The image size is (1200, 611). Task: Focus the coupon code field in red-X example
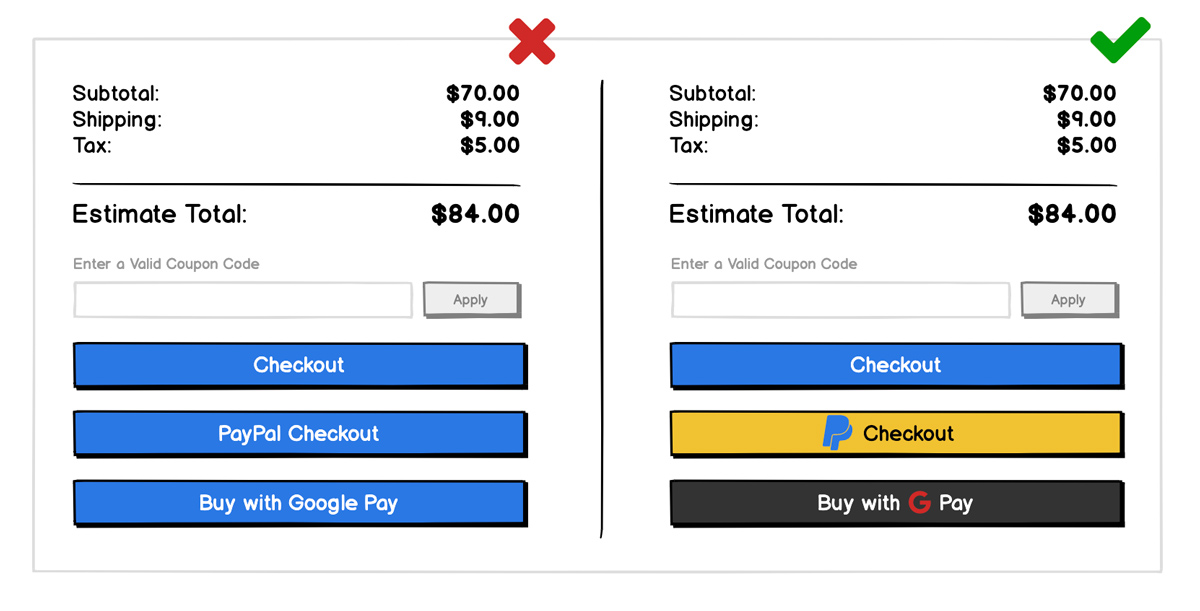(243, 300)
